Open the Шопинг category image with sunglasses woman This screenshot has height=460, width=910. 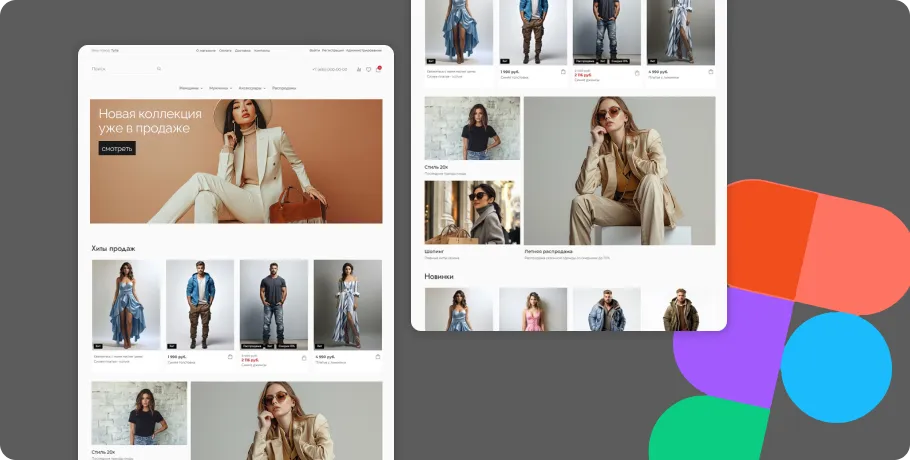click(x=472, y=212)
